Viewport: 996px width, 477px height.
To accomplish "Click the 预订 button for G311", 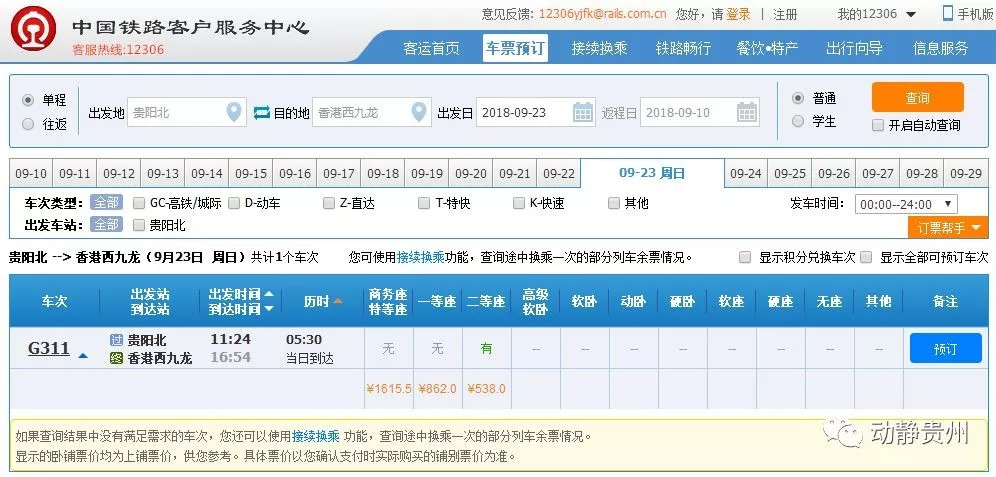I will (x=945, y=349).
